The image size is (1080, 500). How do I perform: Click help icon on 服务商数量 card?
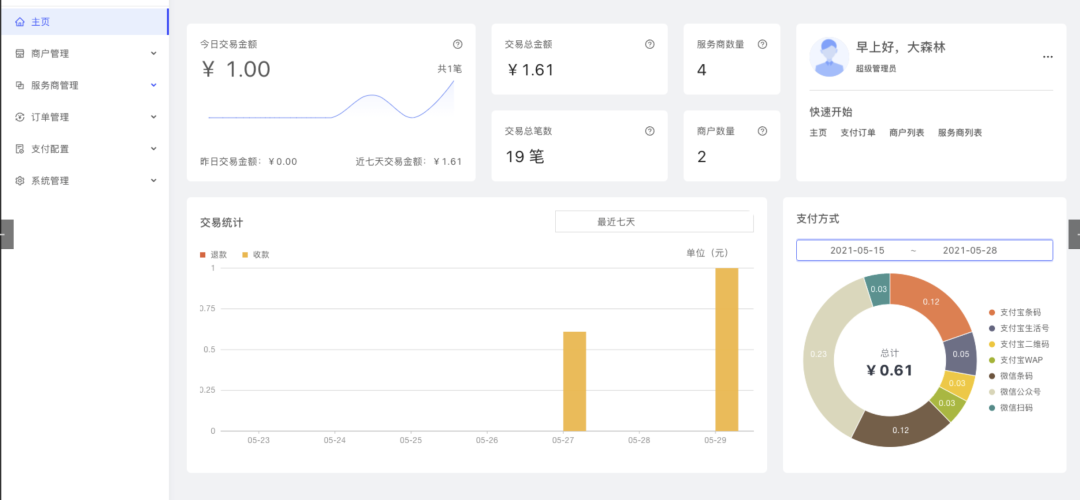[763, 44]
